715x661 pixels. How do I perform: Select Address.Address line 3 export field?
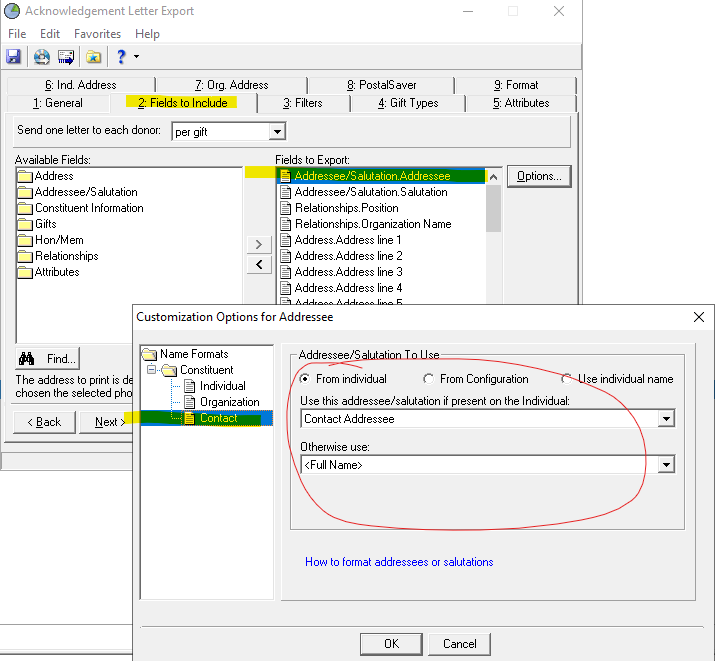(341, 272)
